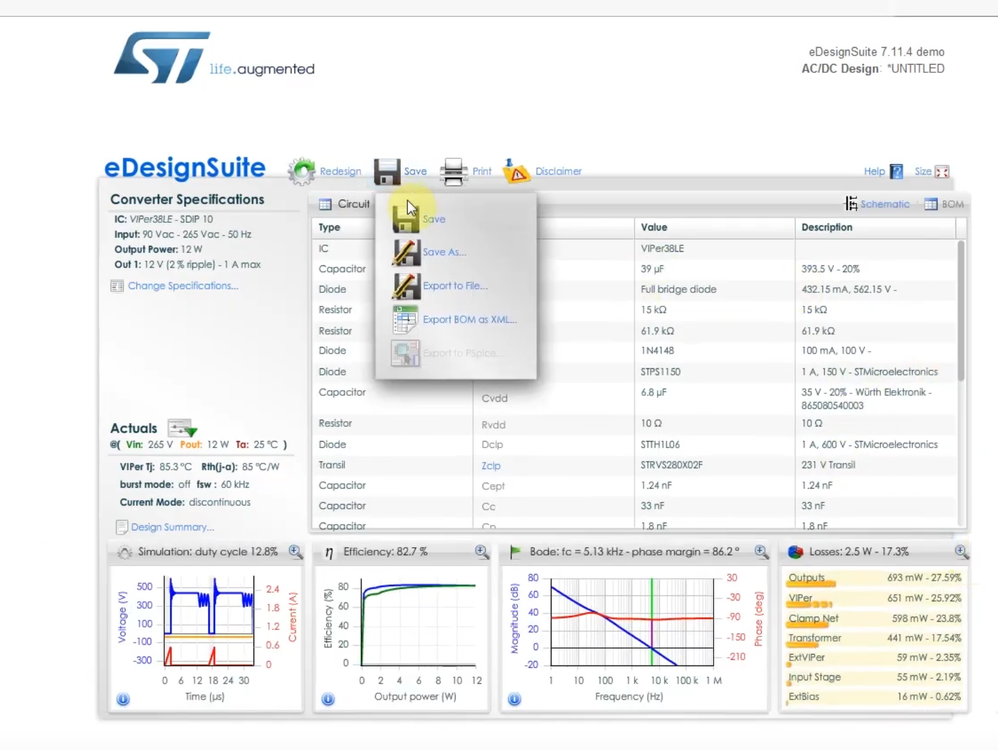This screenshot has height=750, width=998.
Task: Click the Input Stage loss row
Action: (x=875, y=677)
